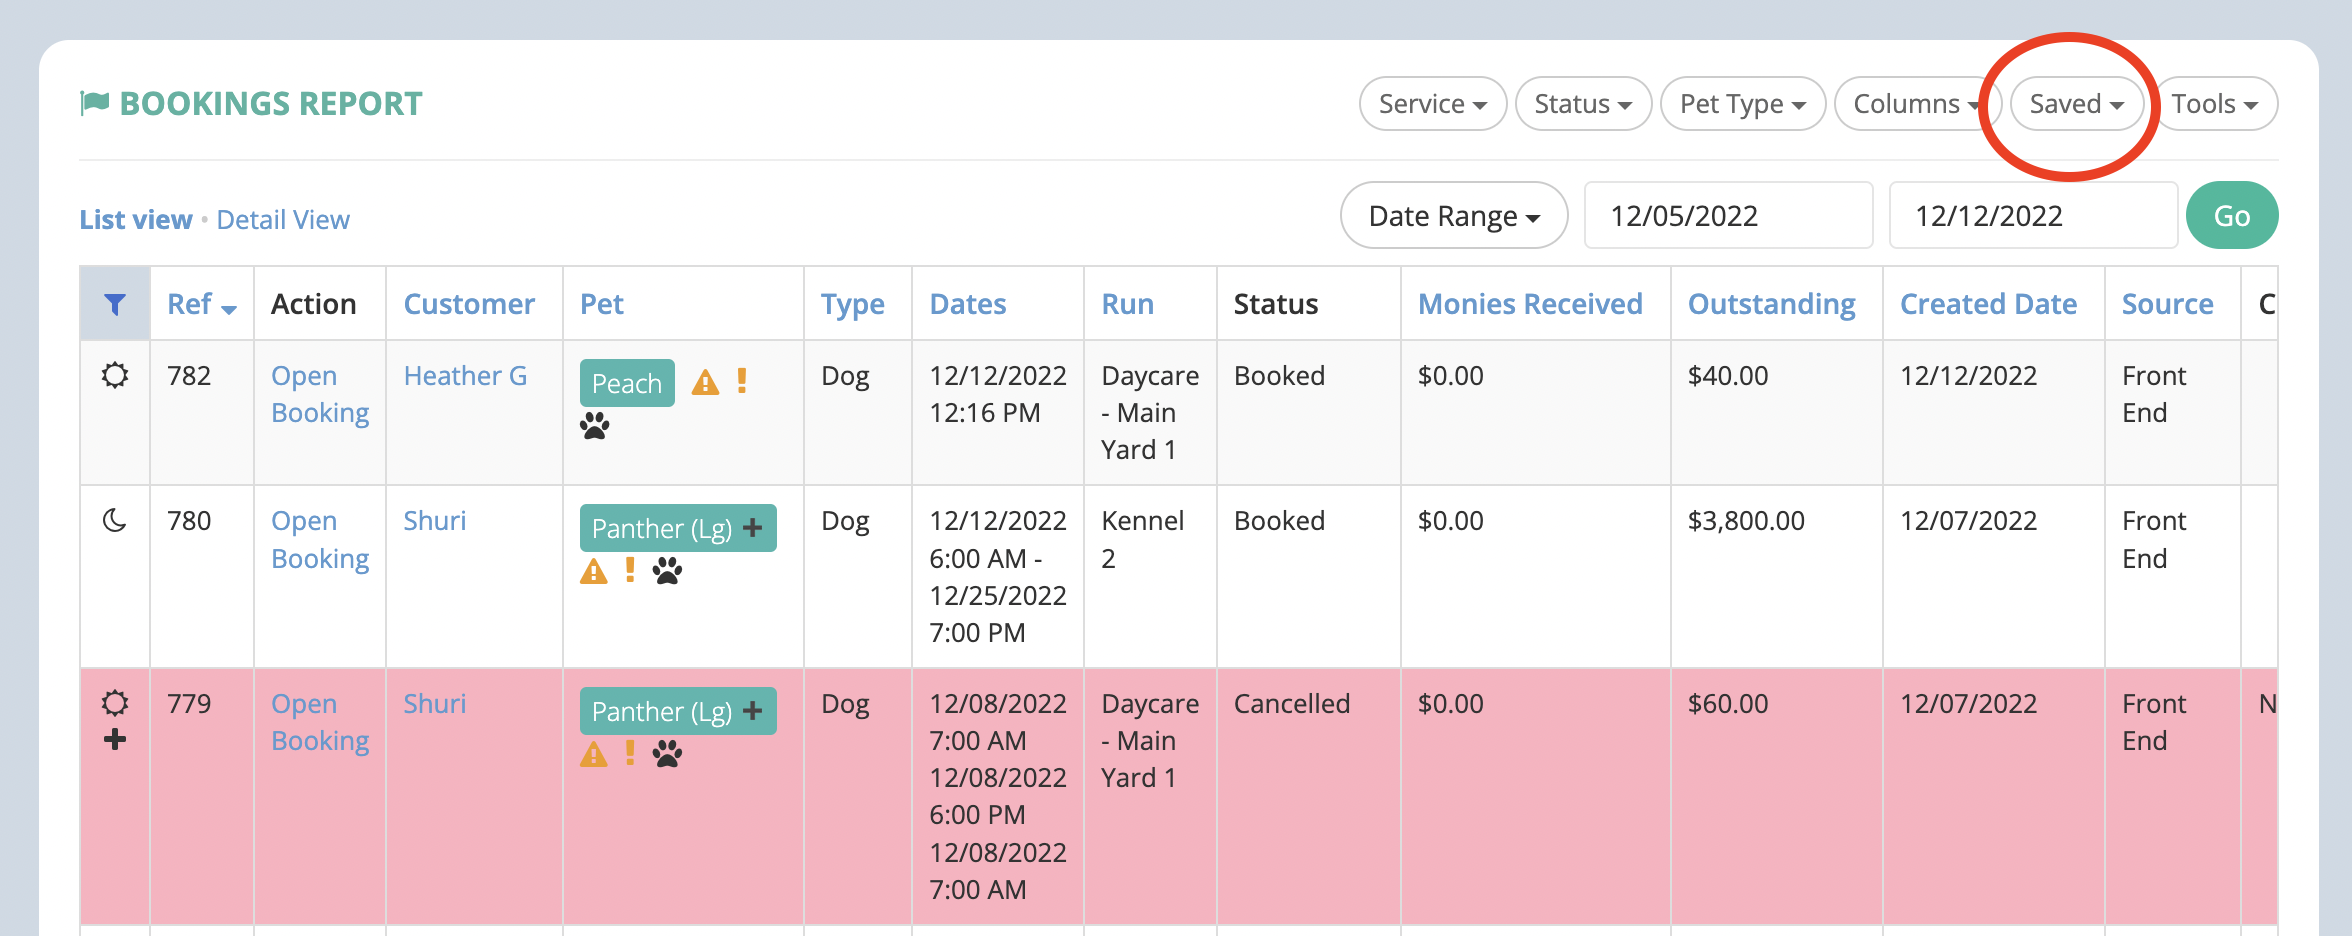Click the orange exclamation mark next to Peach
2352x936 pixels.
point(742,381)
